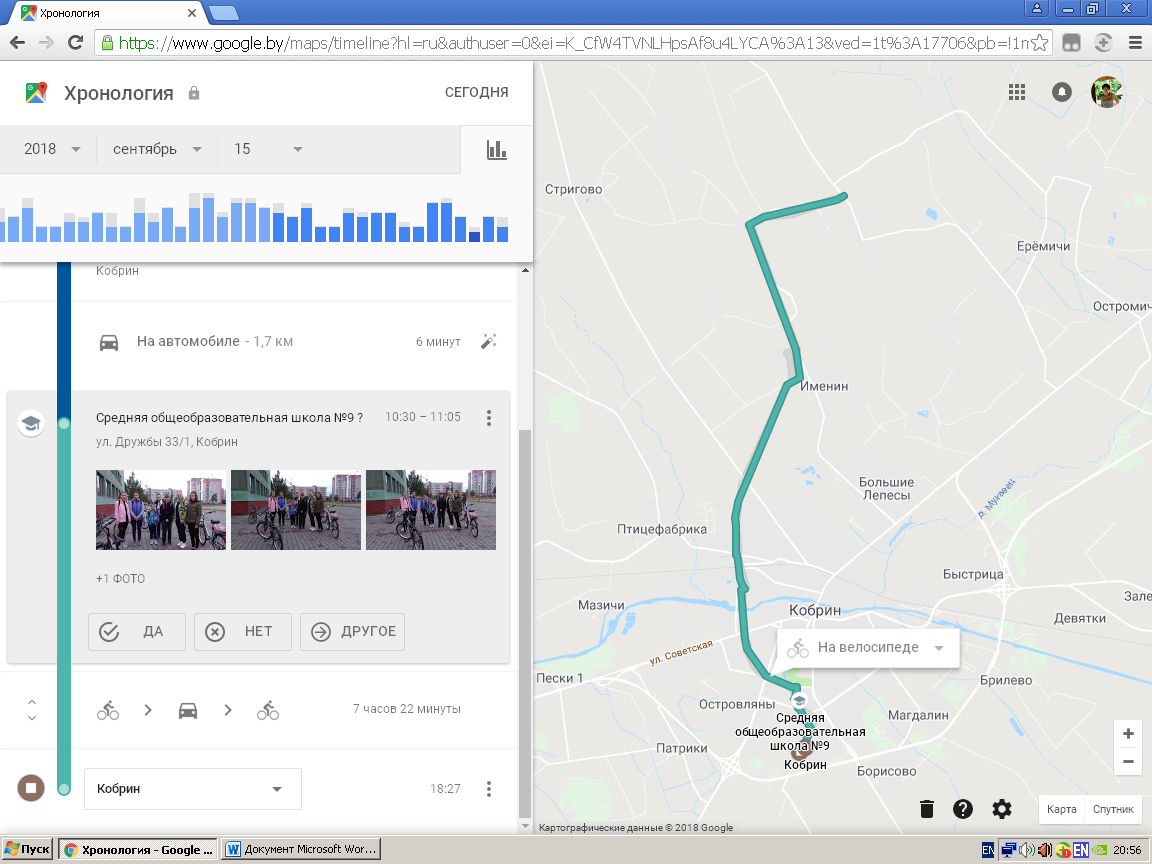The image size is (1152, 864).
Task: Open the first school group photo
Action: 161,510
